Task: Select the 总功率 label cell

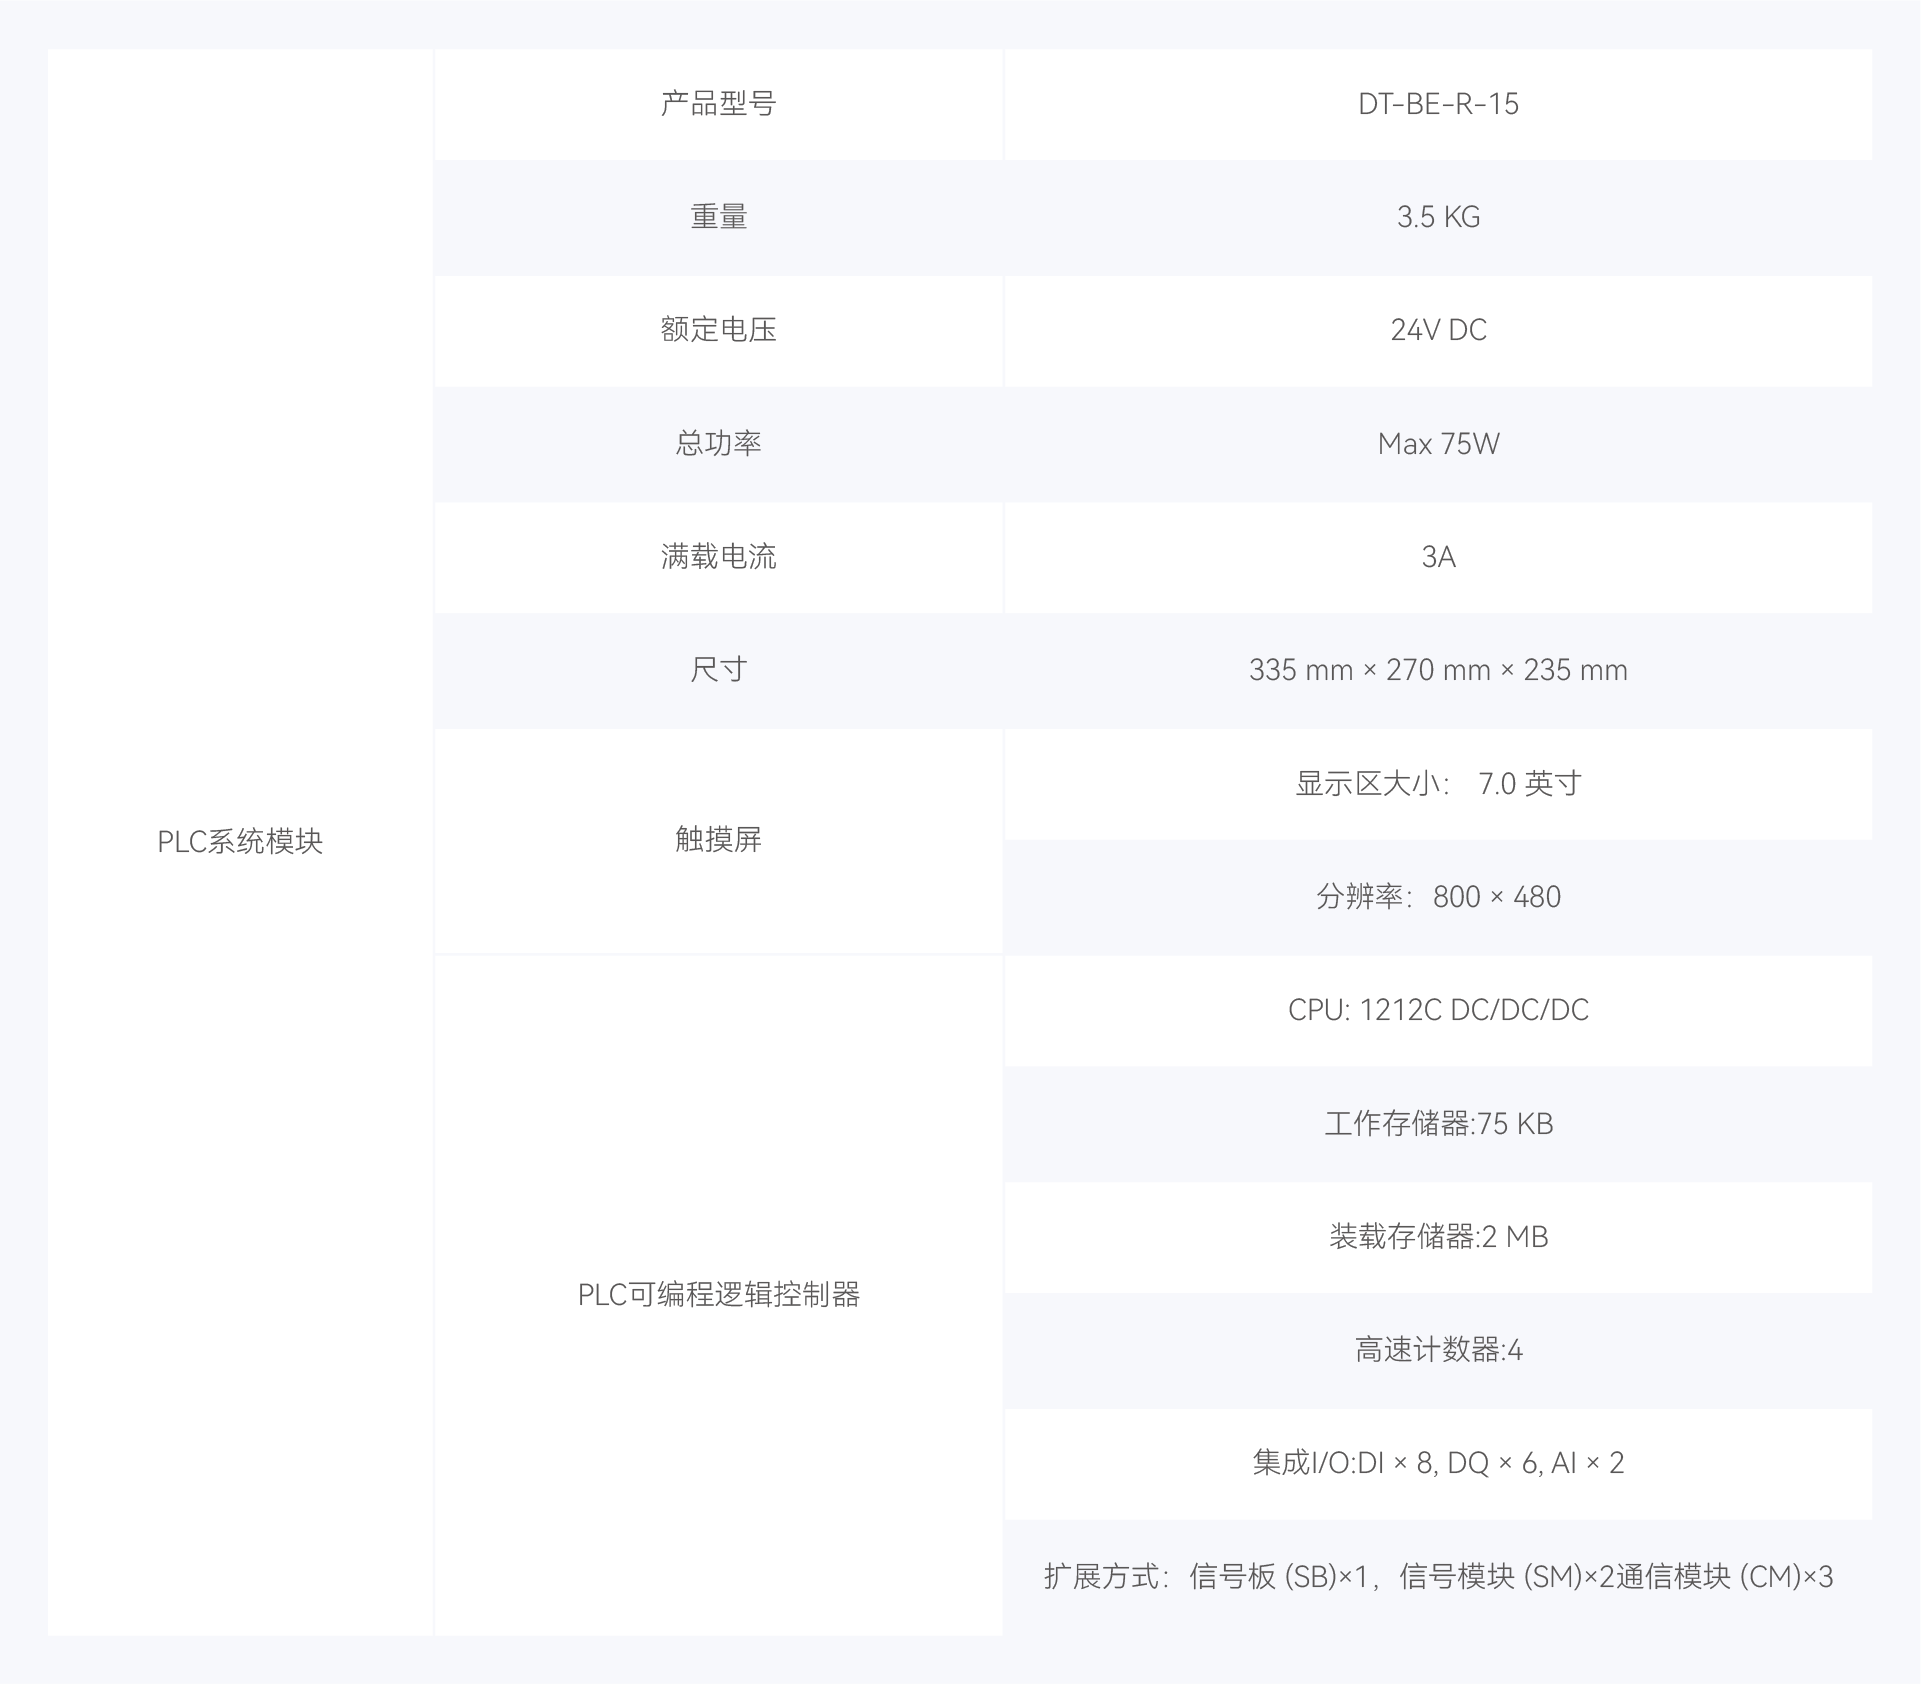Action: coord(718,443)
